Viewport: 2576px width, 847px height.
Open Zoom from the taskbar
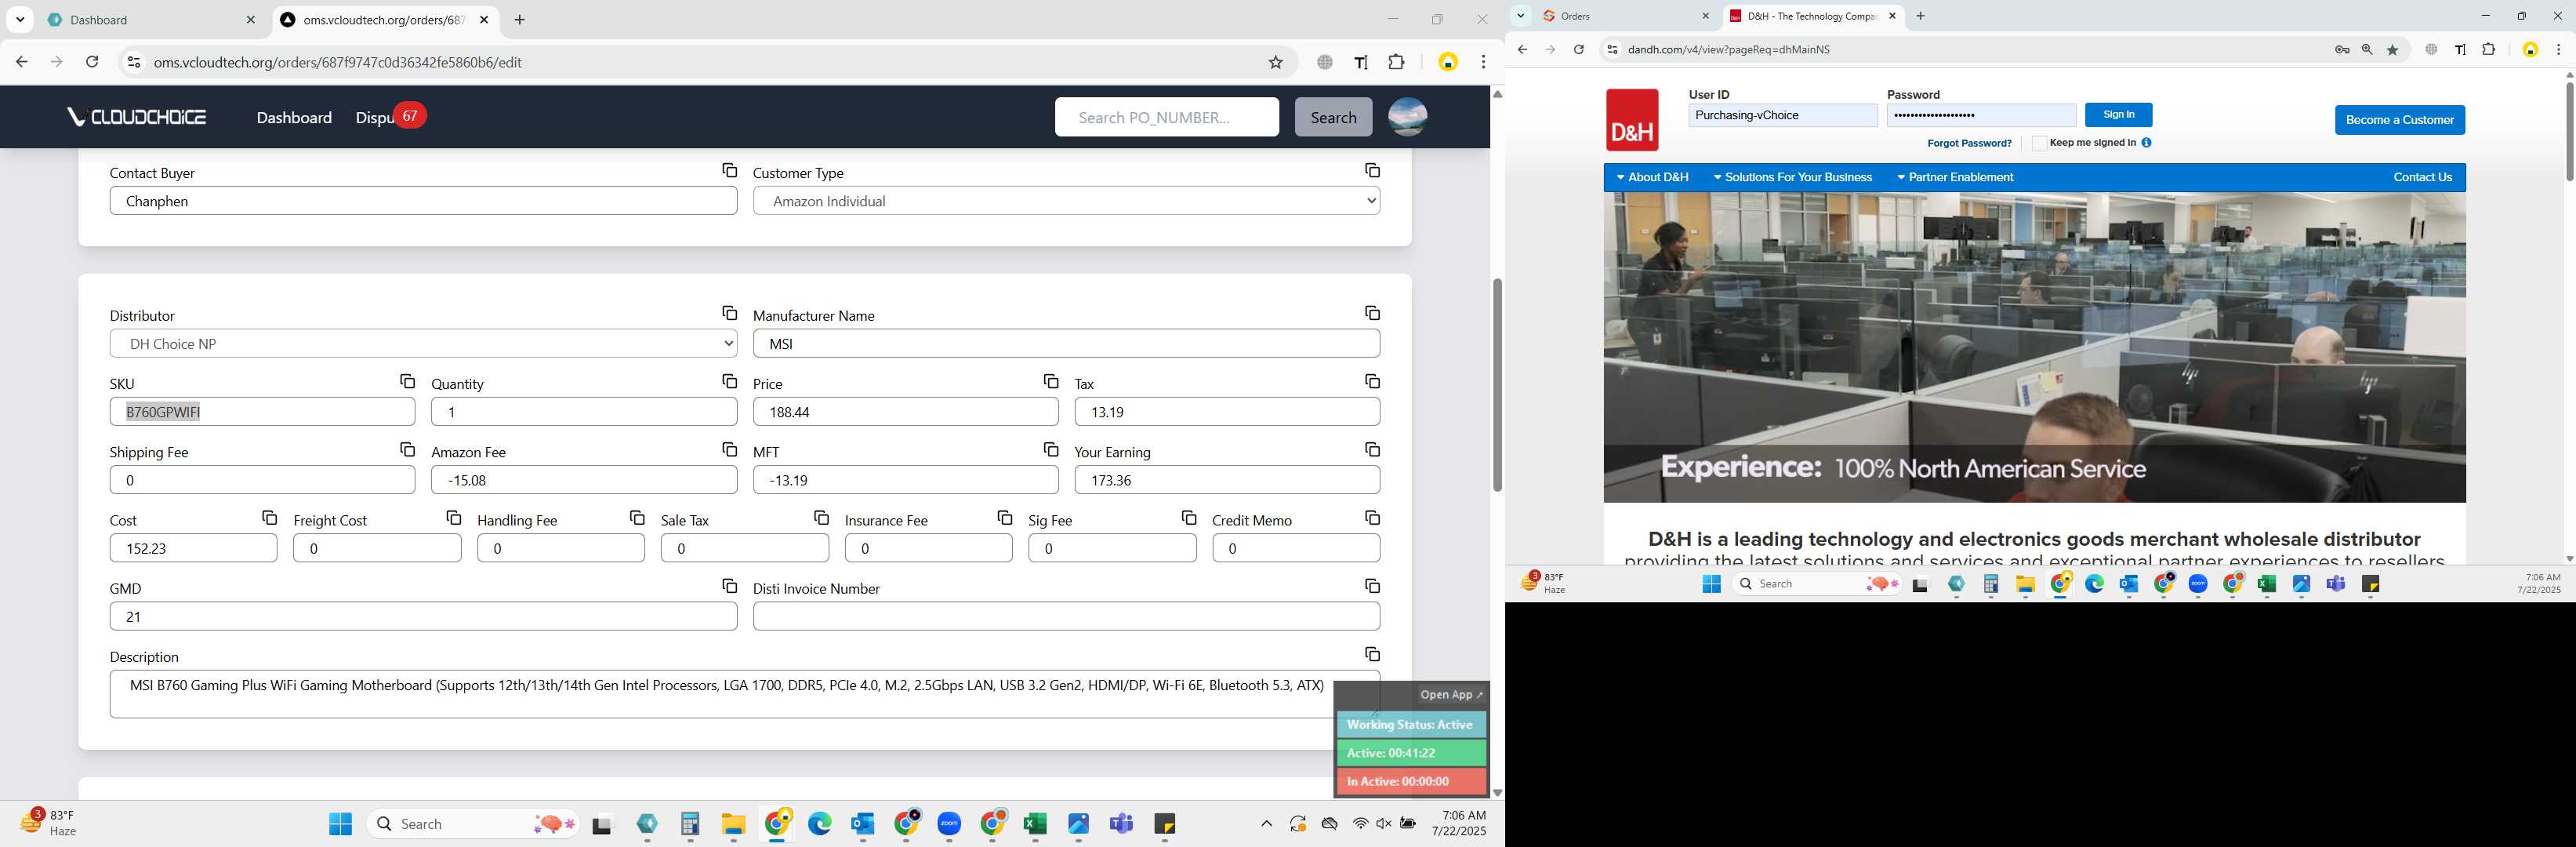point(949,824)
